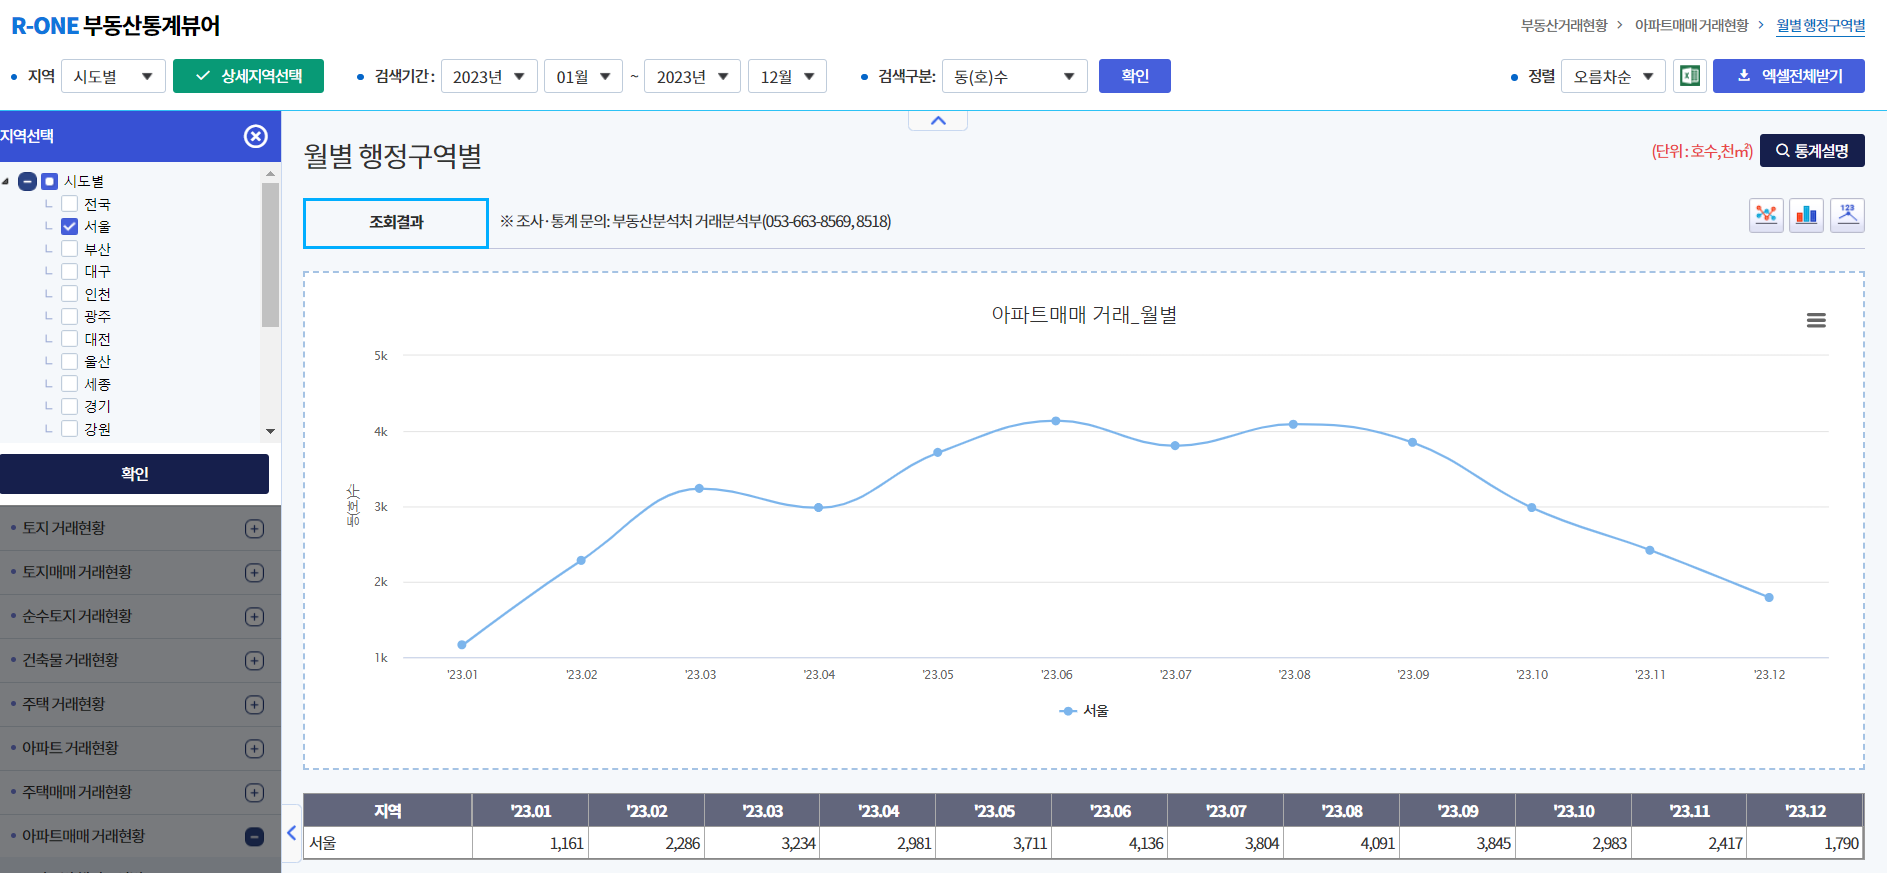This screenshot has height=873, width=1887.
Task: Open the line chart view icon
Action: [1766, 215]
